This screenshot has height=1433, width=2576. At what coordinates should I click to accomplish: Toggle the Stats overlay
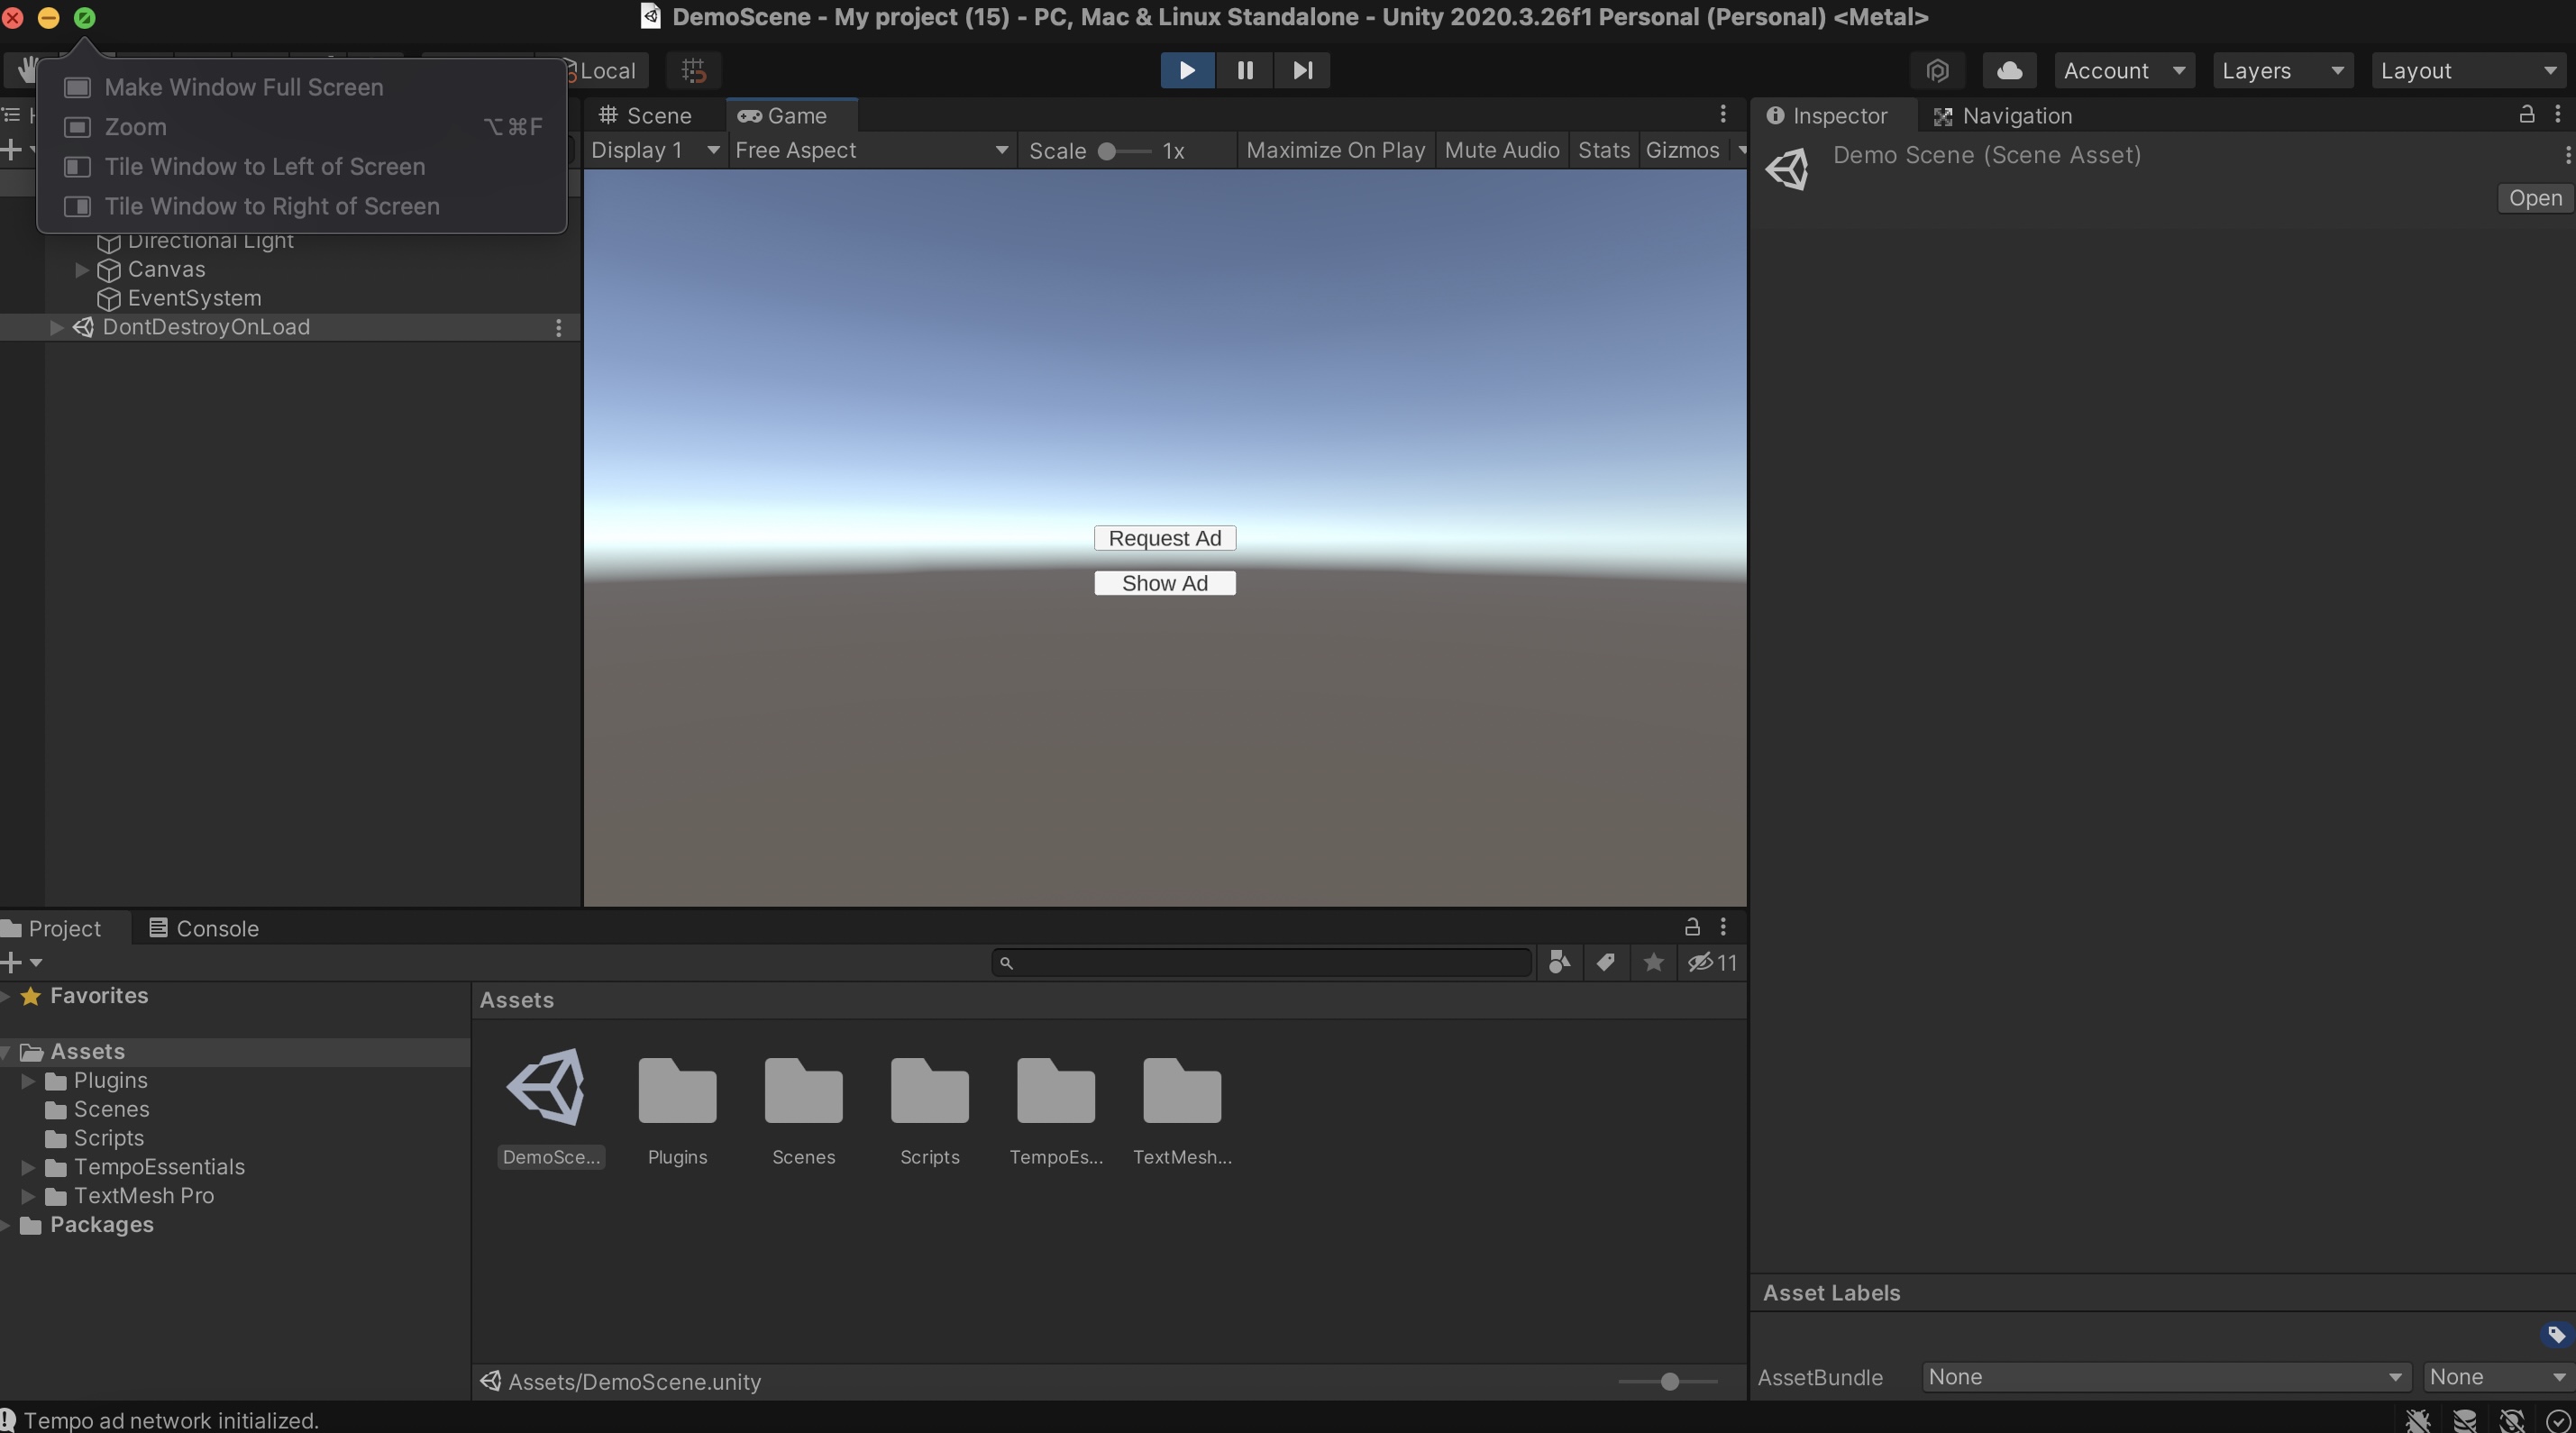point(1603,150)
